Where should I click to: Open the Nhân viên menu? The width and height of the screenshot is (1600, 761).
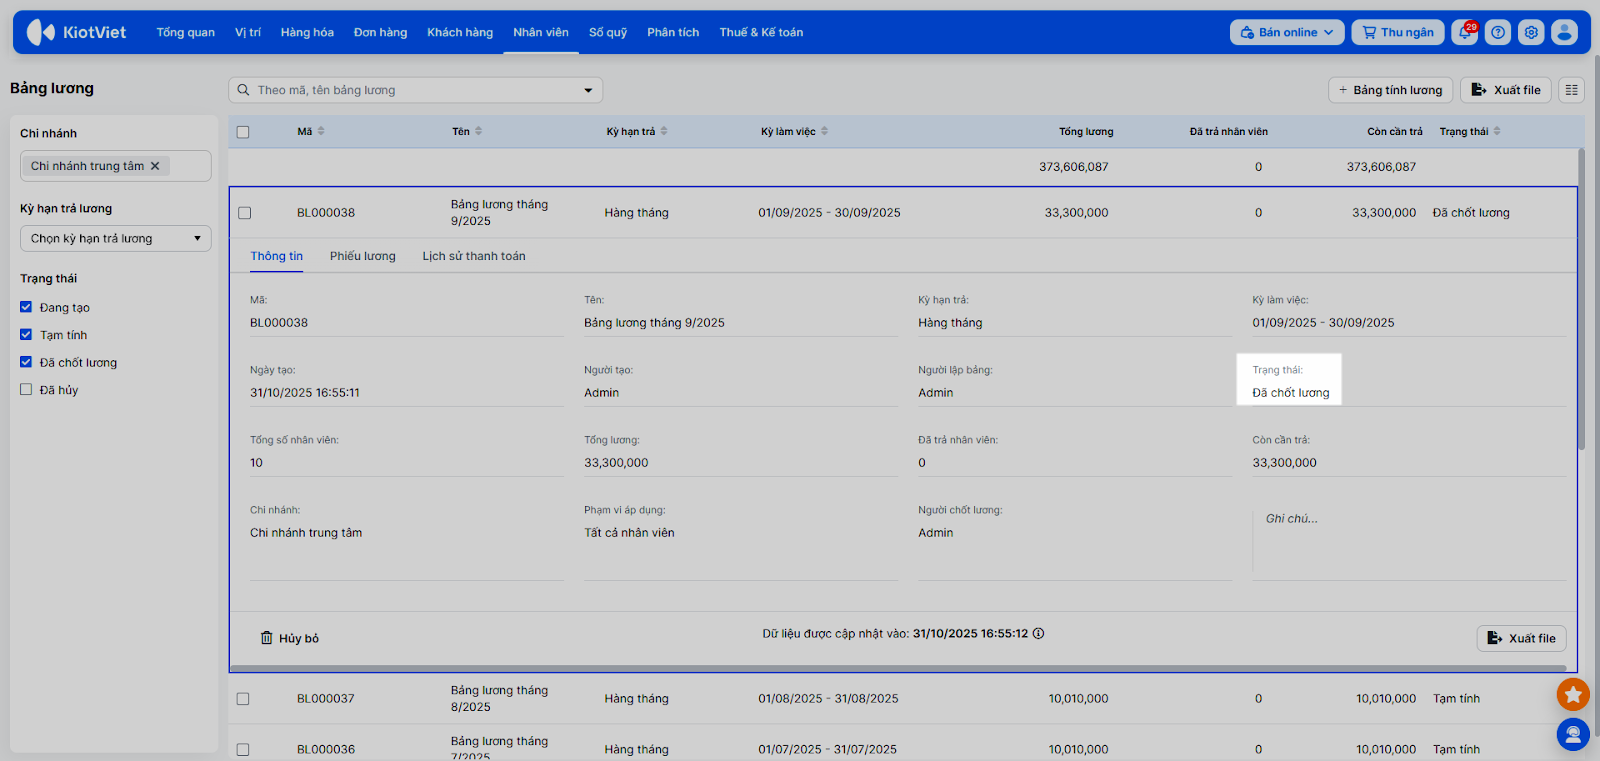[x=541, y=32]
